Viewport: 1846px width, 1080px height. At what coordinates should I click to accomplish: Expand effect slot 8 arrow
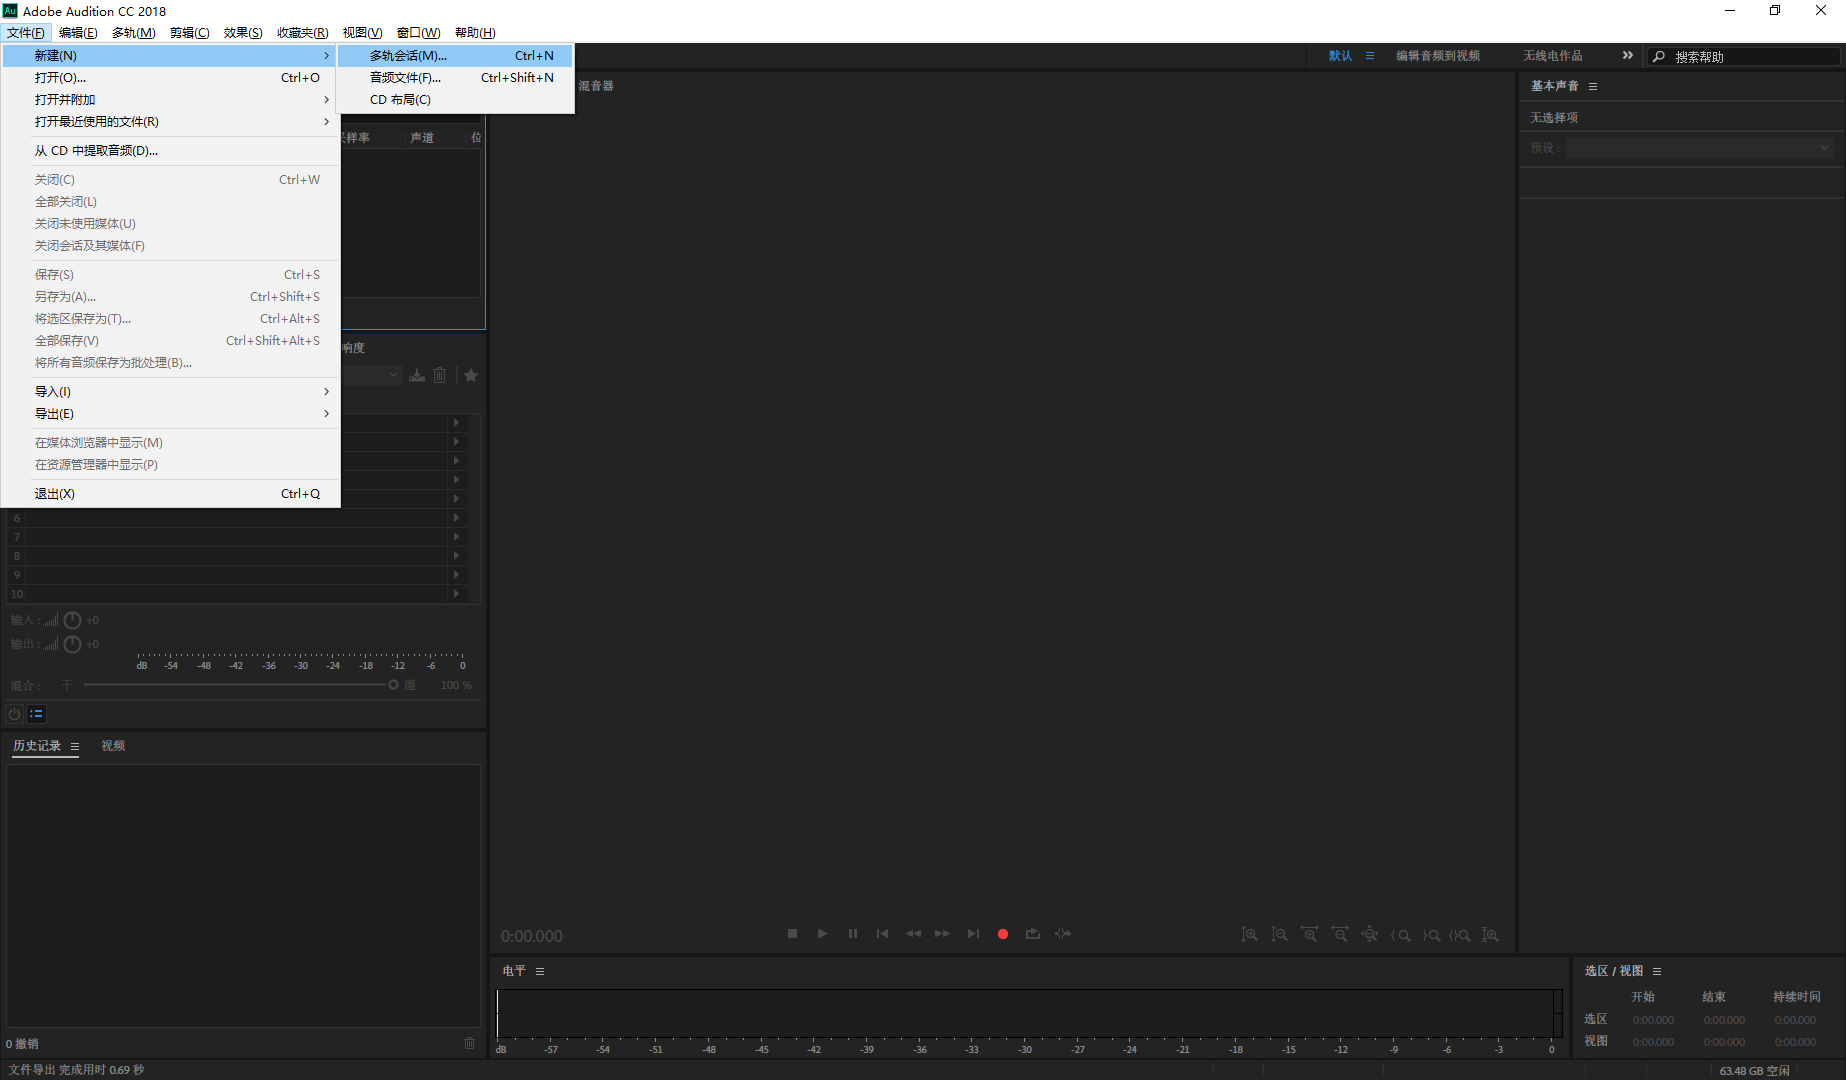[x=456, y=556]
